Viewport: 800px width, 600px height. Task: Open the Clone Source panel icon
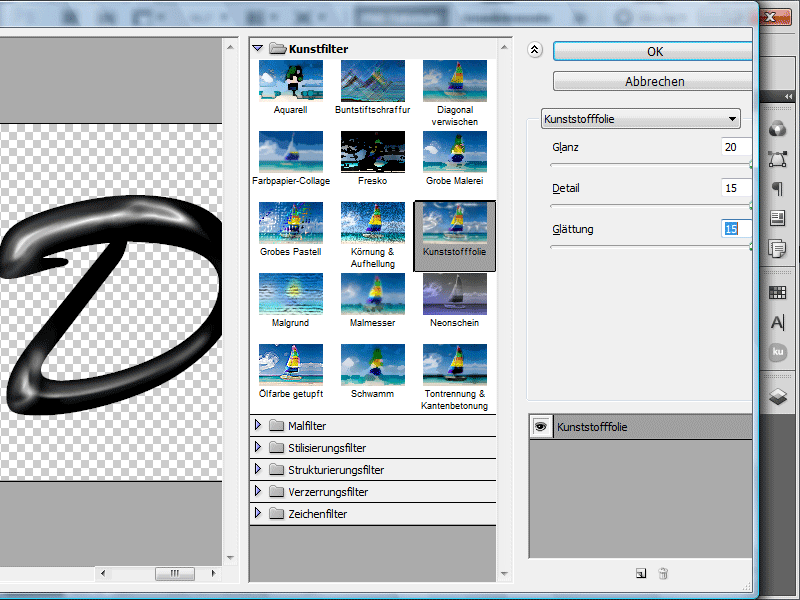pos(777,248)
